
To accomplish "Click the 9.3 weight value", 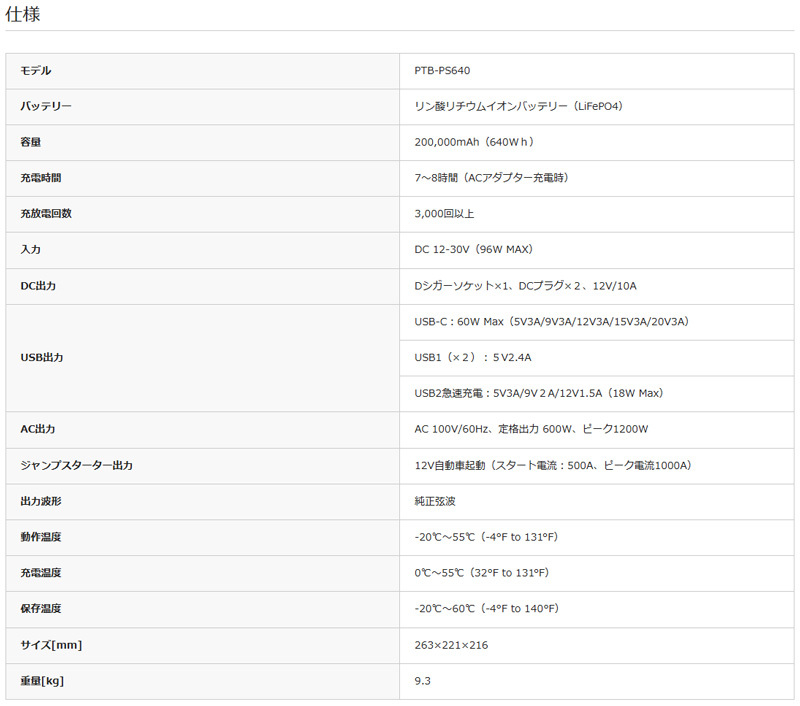I will pyautogui.click(x=422, y=681).
